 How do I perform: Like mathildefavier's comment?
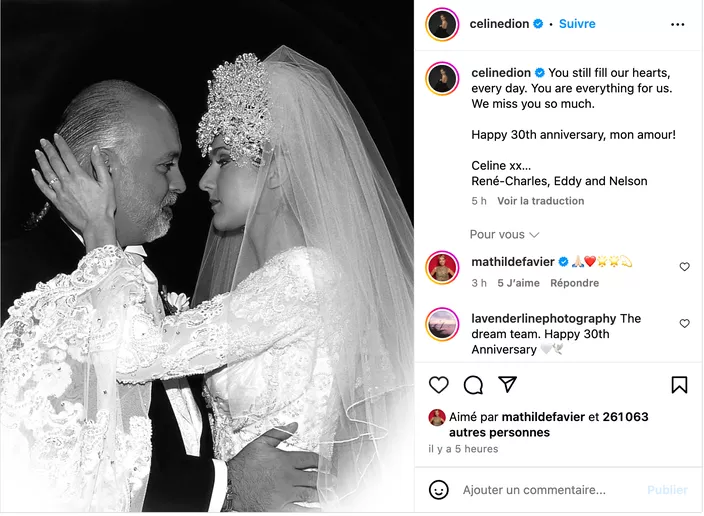[x=684, y=267]
